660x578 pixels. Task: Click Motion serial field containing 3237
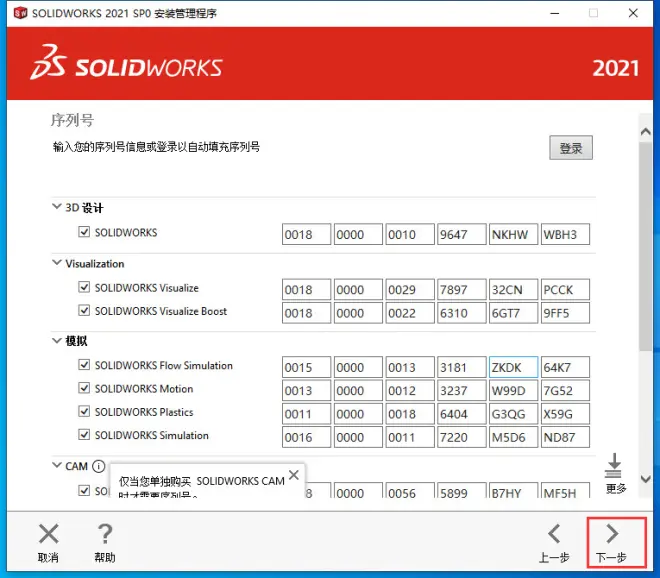click(462, 390)
